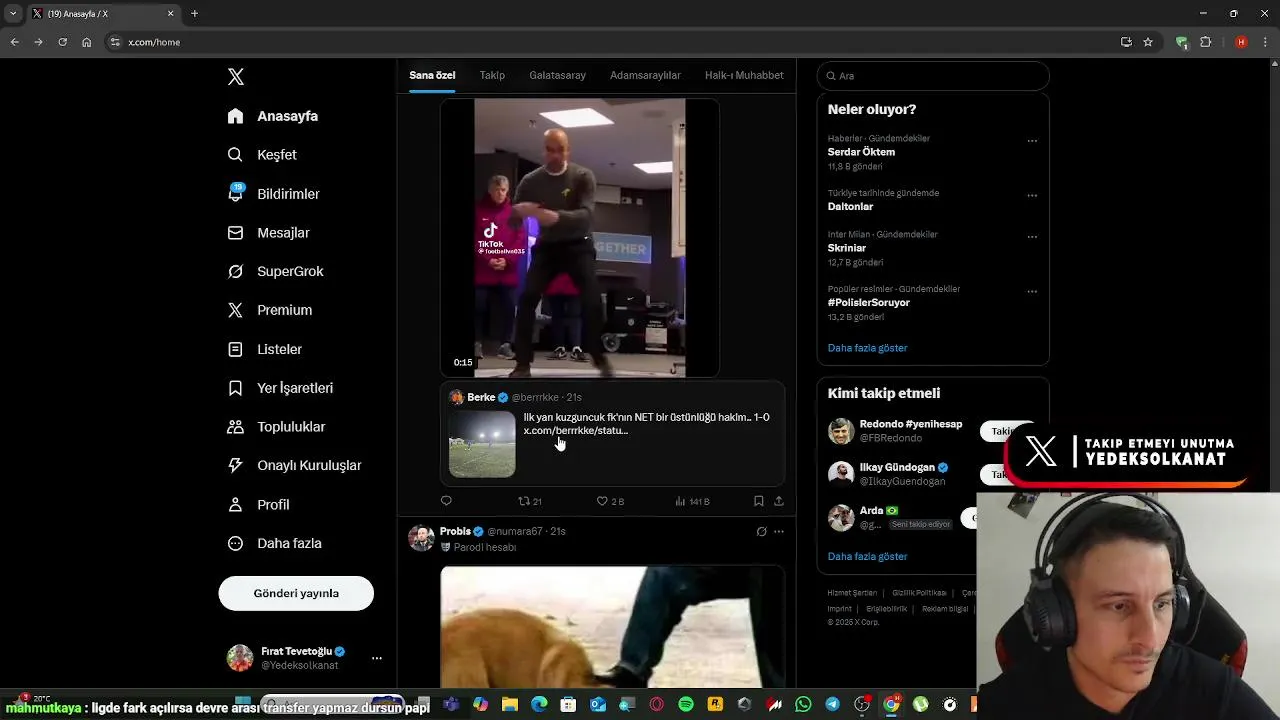Open more options for Daltonlar trend
Image resolution: width=1280 pixels, height=720 pixels.
coord(1032,196)
